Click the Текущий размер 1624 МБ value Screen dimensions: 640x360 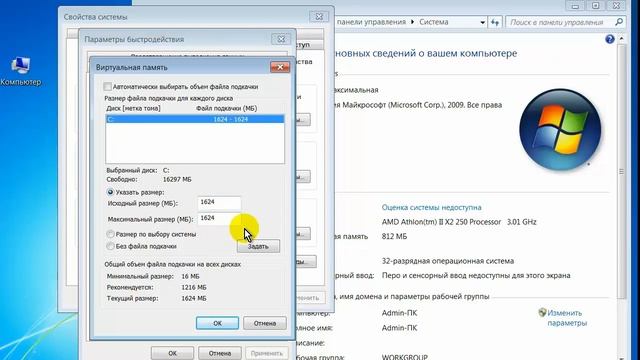click(194, 298)
